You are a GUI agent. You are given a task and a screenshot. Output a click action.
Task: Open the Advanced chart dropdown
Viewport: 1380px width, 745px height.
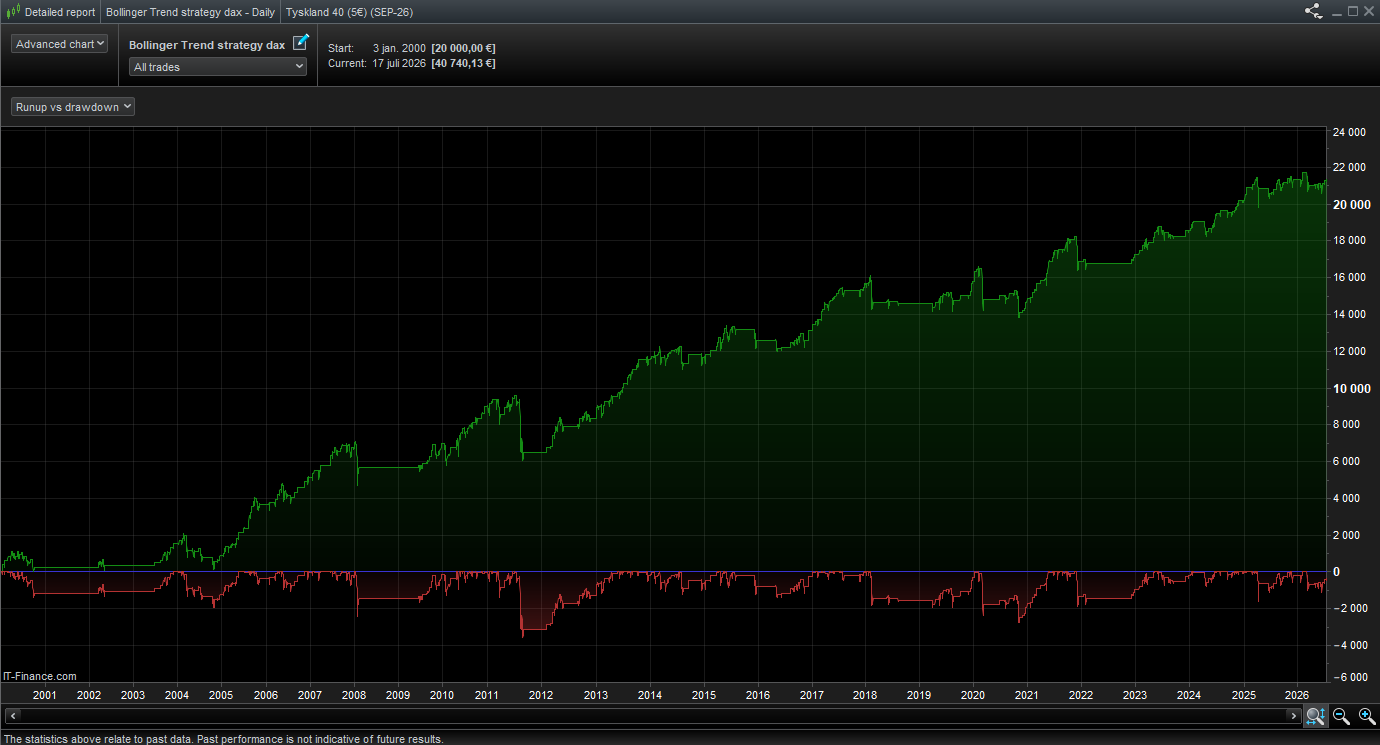tap(59, 44)
